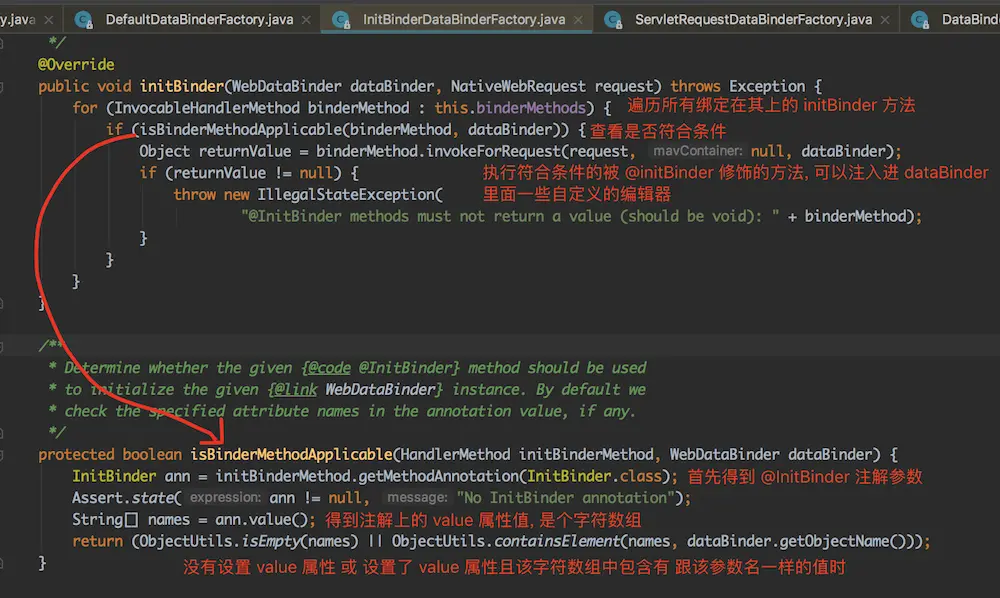
Task: Open the partially visible DataBinder tab
Action: point(969,19)
